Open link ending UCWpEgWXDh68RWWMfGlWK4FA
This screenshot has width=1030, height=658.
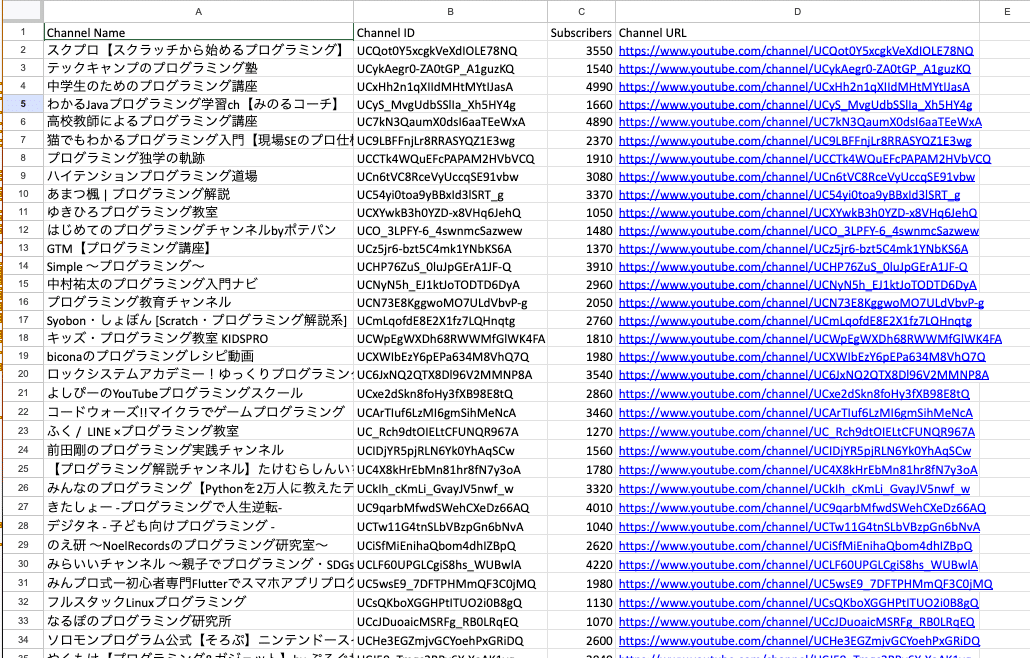tap(810, 338)
